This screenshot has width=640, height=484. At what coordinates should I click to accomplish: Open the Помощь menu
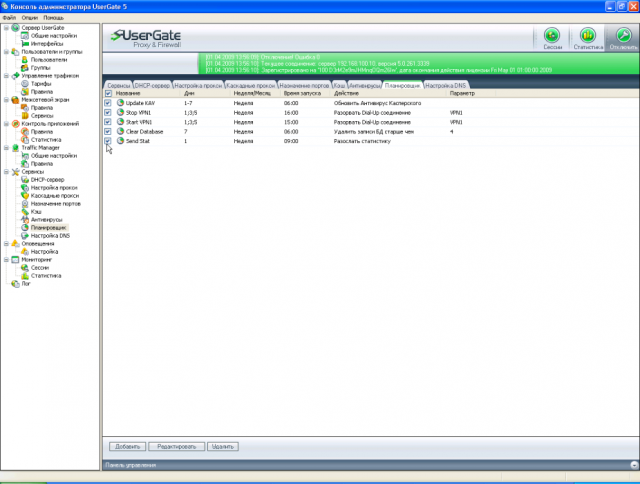coord(53,18)
